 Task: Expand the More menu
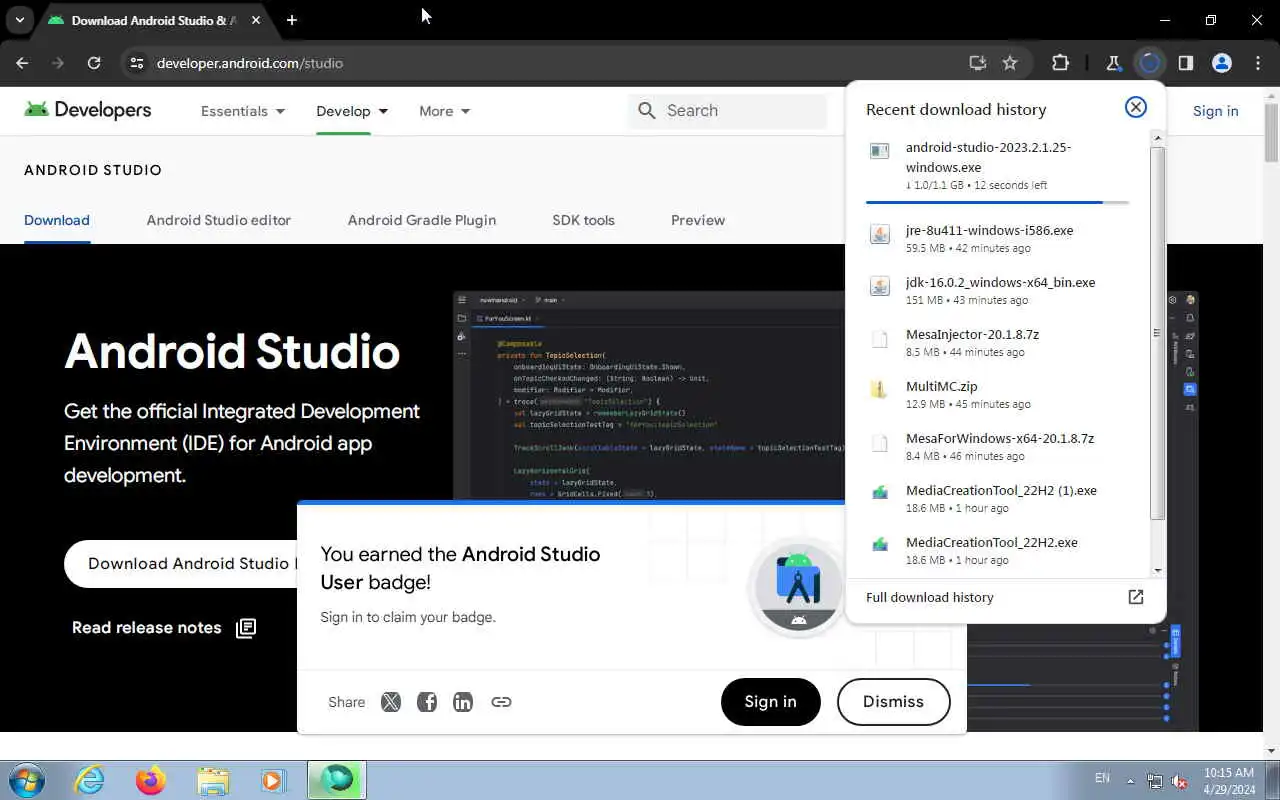coord(445,111)
